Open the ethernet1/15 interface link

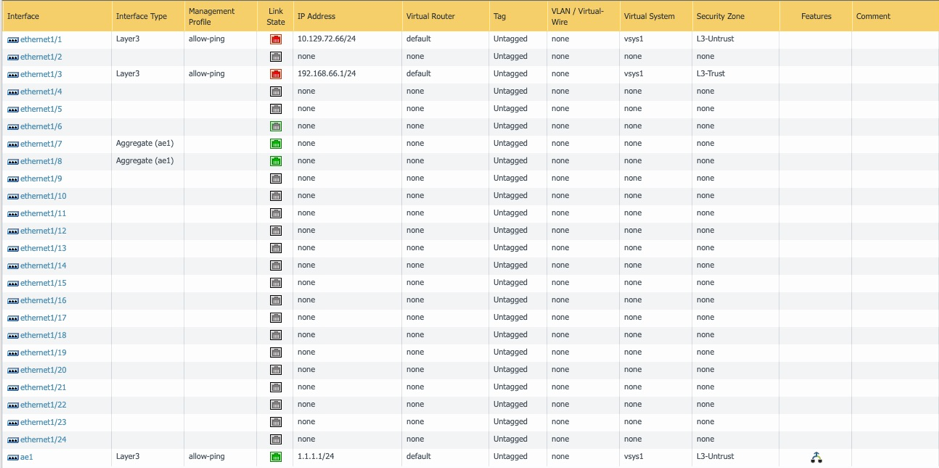click(43, 283)
